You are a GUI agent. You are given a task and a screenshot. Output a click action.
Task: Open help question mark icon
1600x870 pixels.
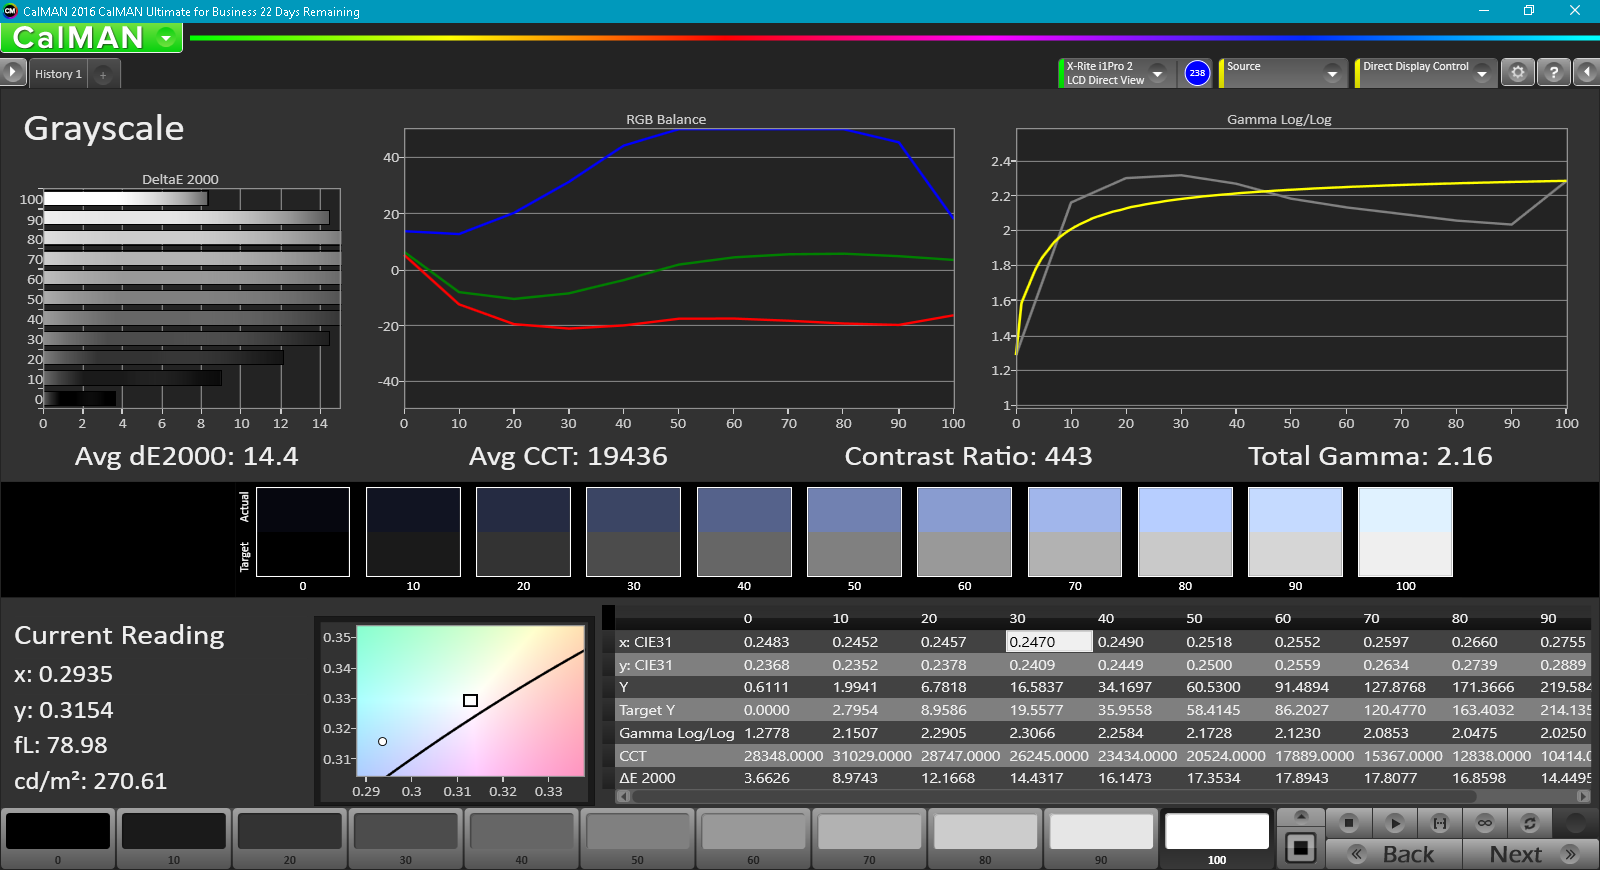coord(1553,73)
